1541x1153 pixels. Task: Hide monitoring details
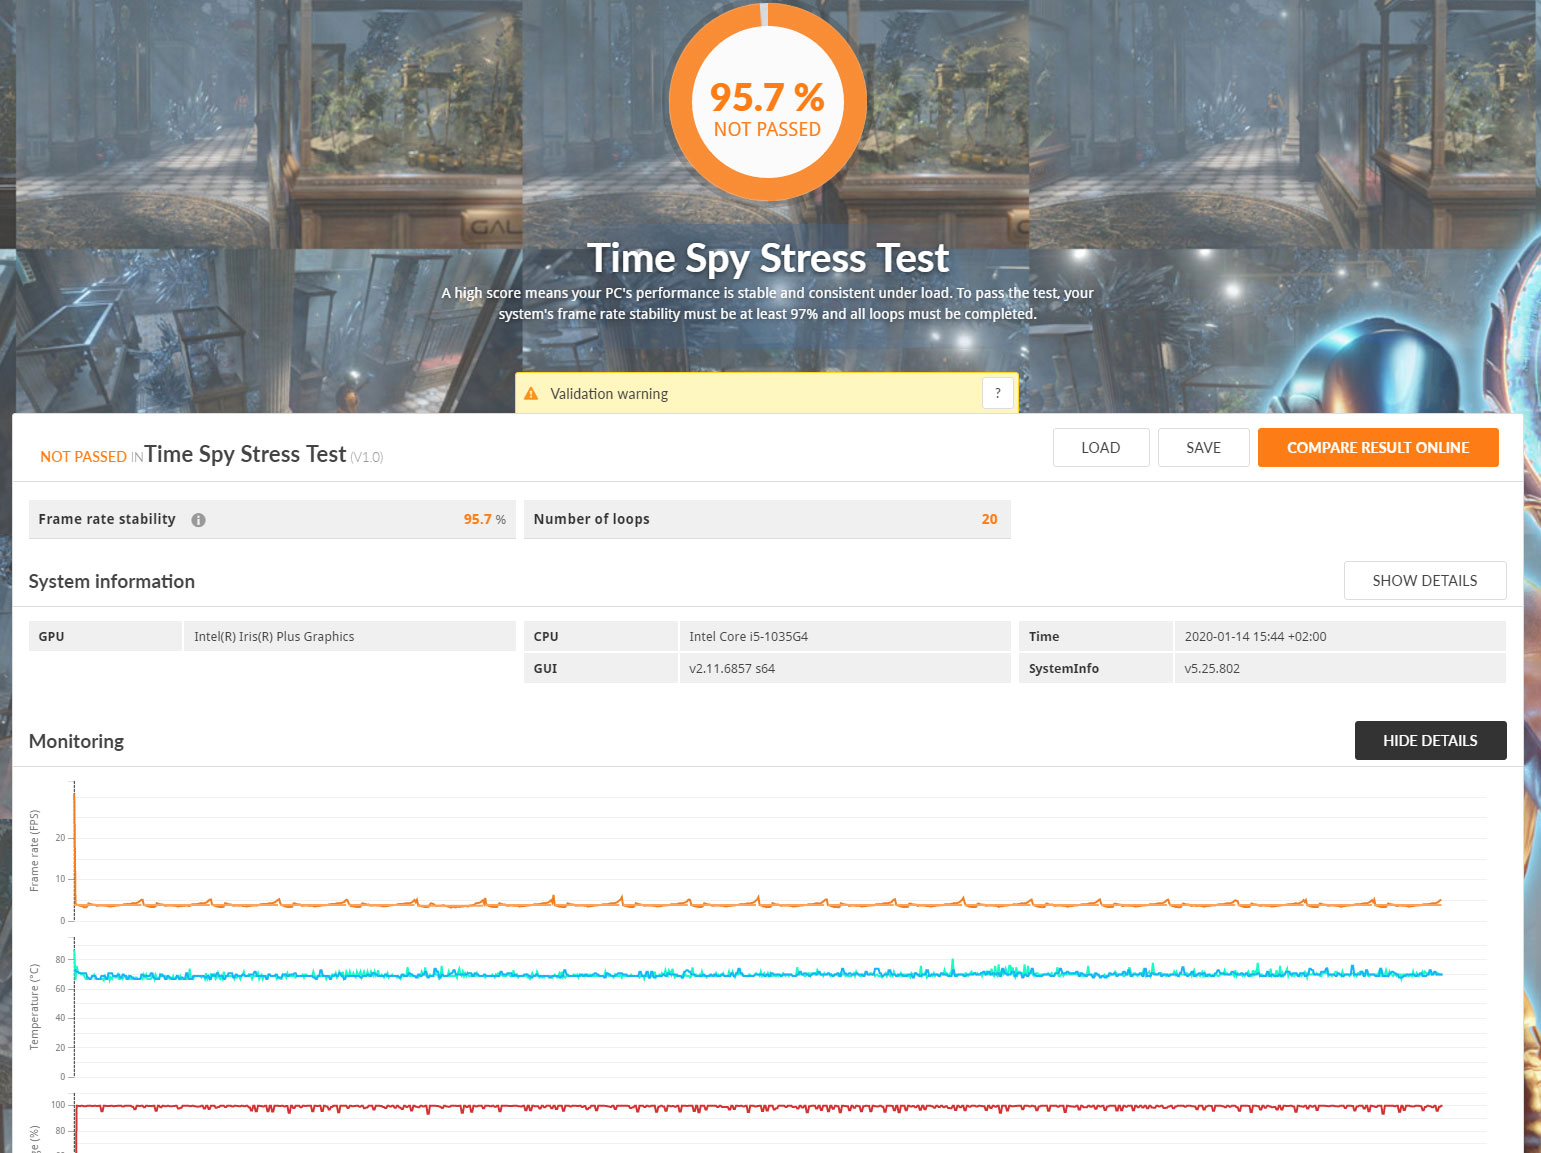click(x=1430, y=741)
